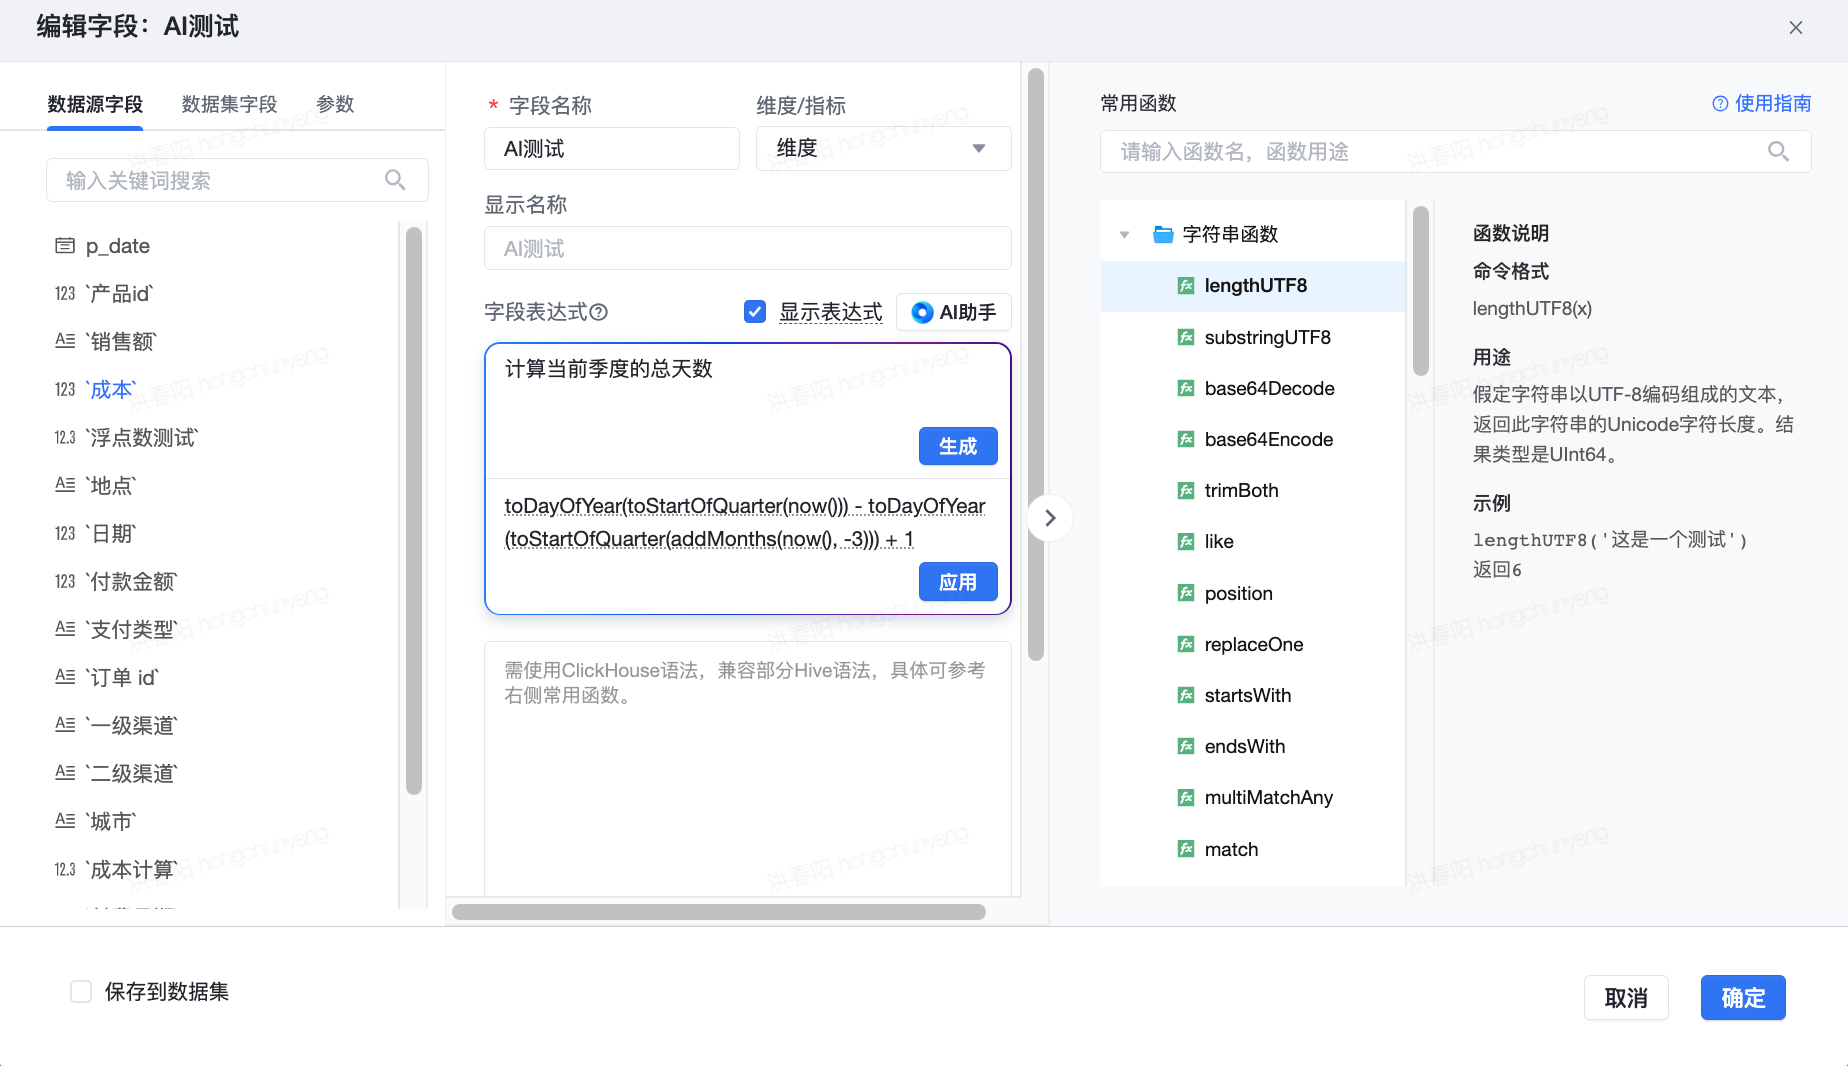Click the AI prompt text 计算当前季度的总天数
Viewport: 1848px width, 1066px height.
pyautogui.click(x=609, y=369)
